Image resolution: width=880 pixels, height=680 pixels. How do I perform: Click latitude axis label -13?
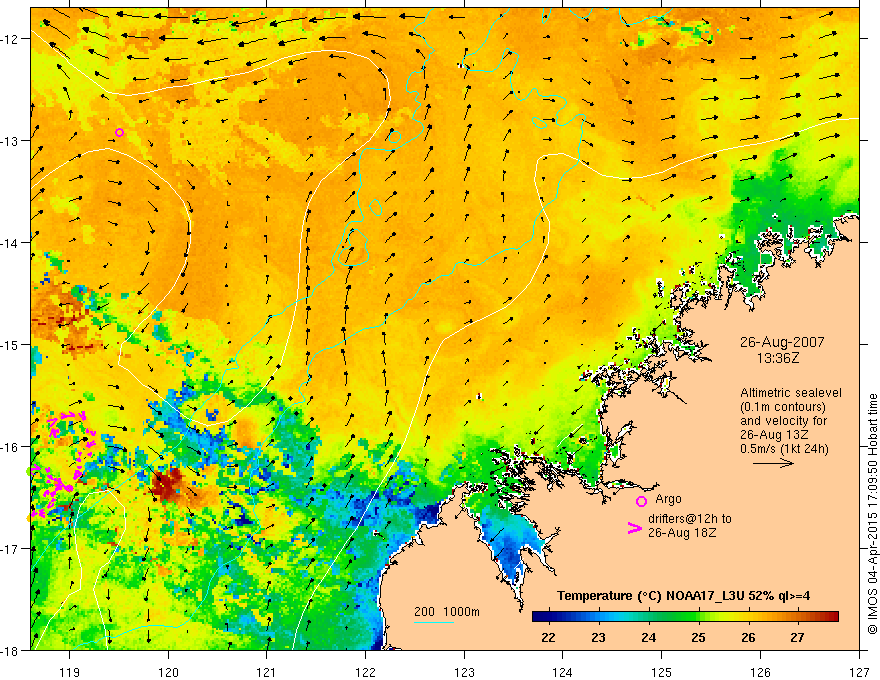(x=10, y=141)
